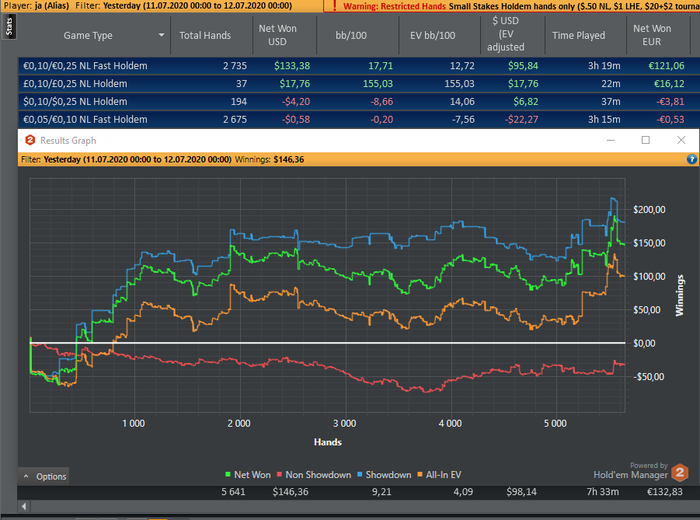The image size is (700, 520).
Task: Sort by the bb/100 column header
Action: point(351,35)
